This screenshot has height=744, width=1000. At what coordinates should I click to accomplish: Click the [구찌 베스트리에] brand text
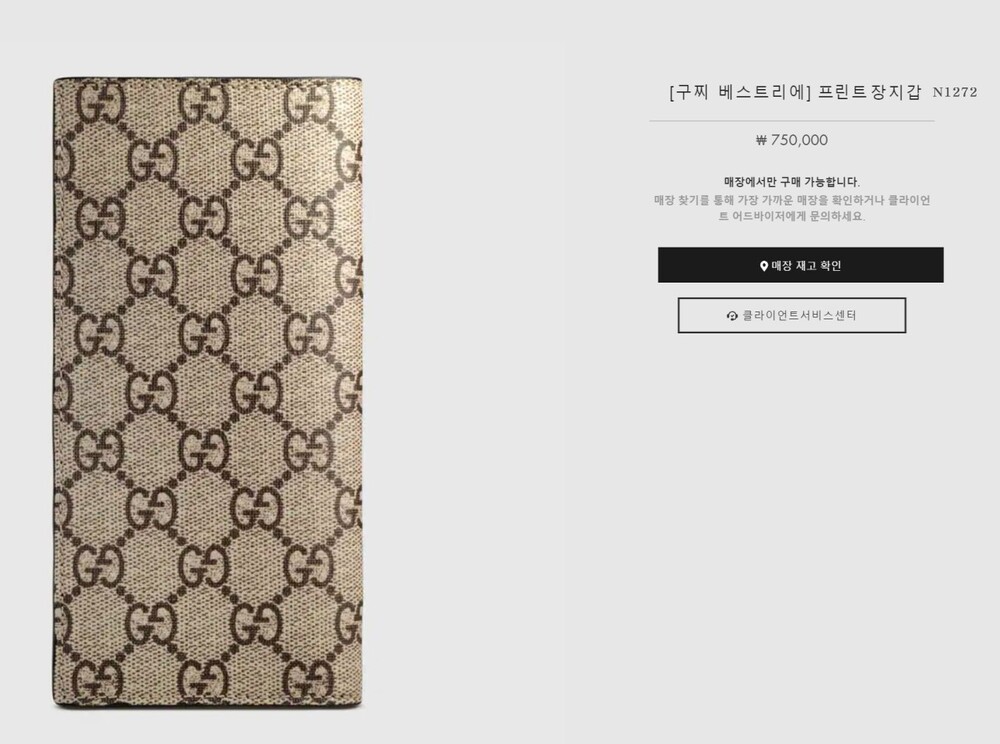click(740, 92)
